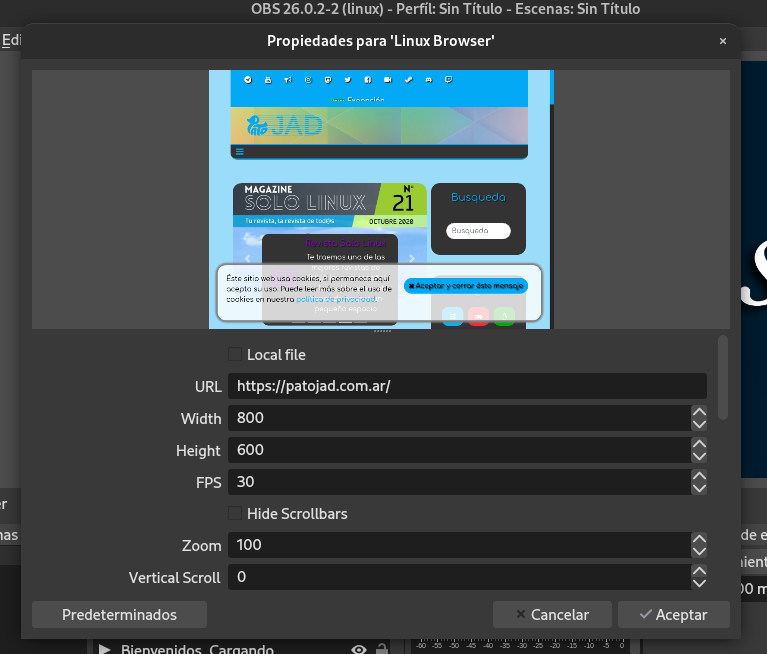
Task: Close the Linux Browser properties dialog
Action: tap(722, 41)
